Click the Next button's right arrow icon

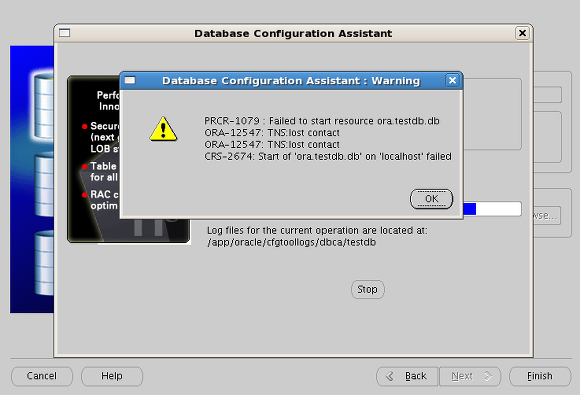[488, 377]
